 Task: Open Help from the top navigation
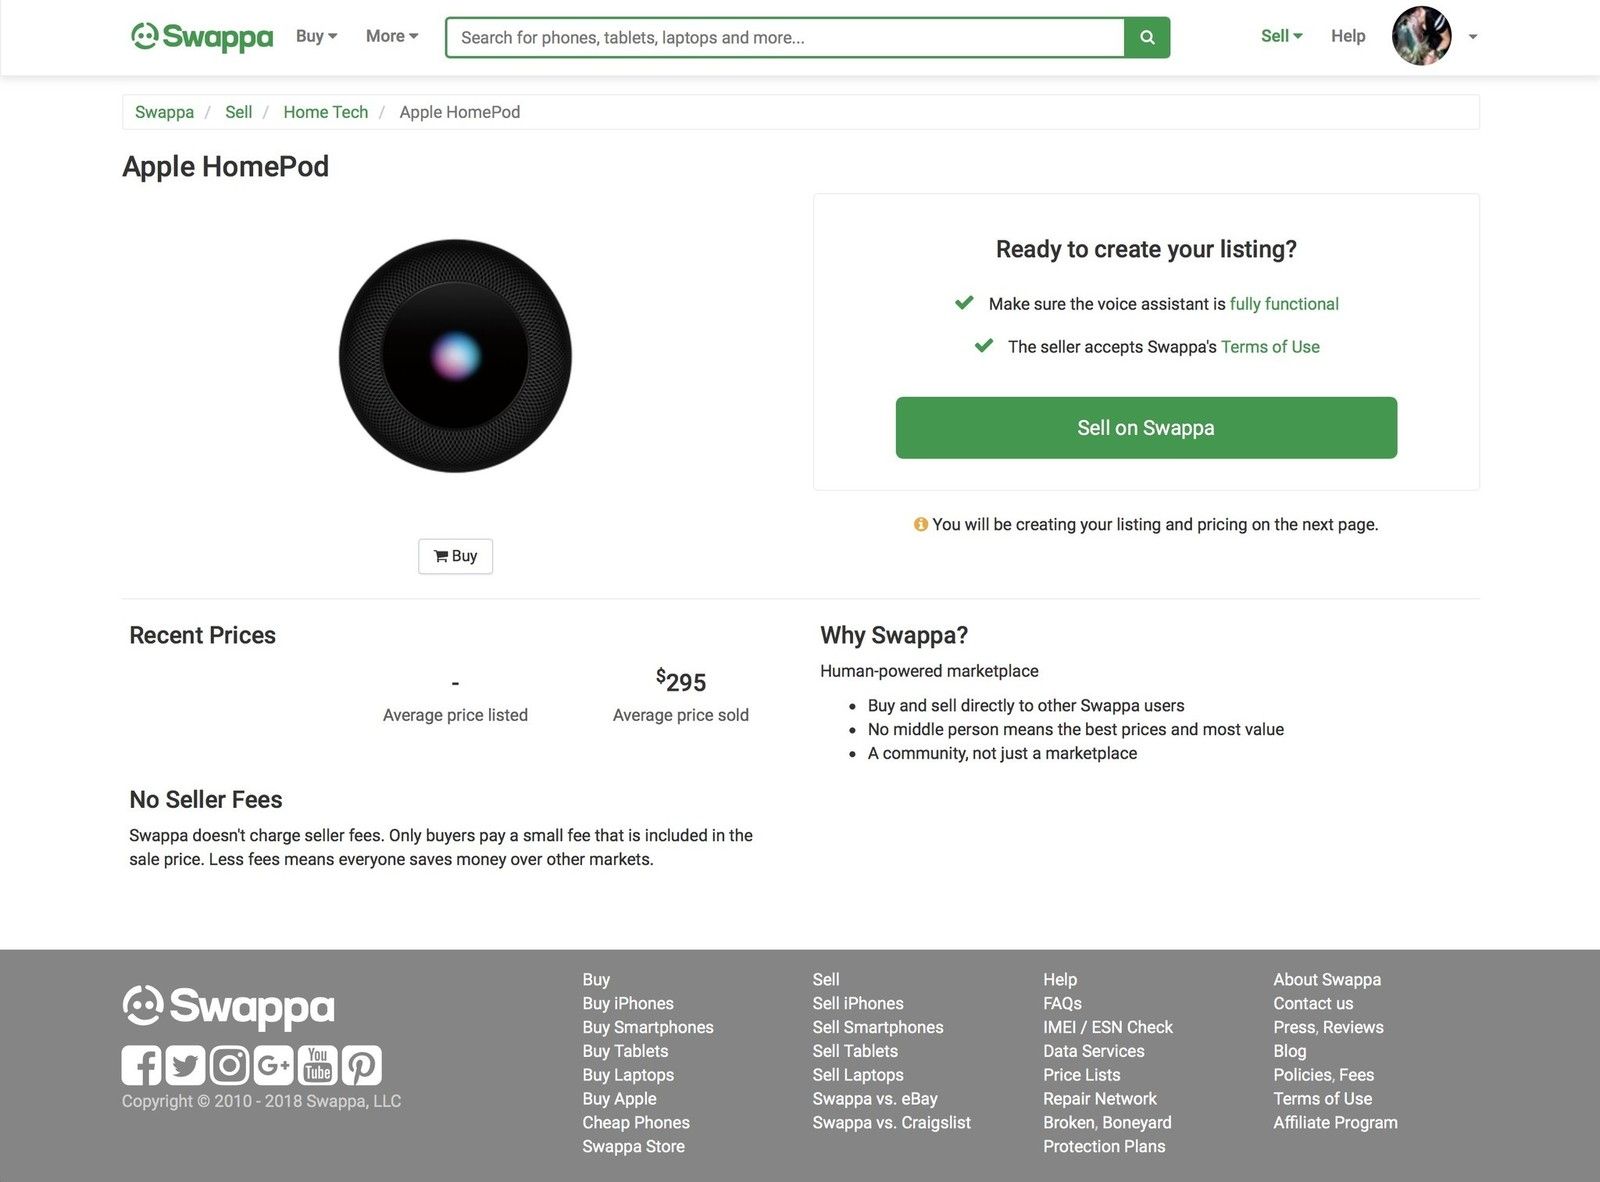(1347, 36)
